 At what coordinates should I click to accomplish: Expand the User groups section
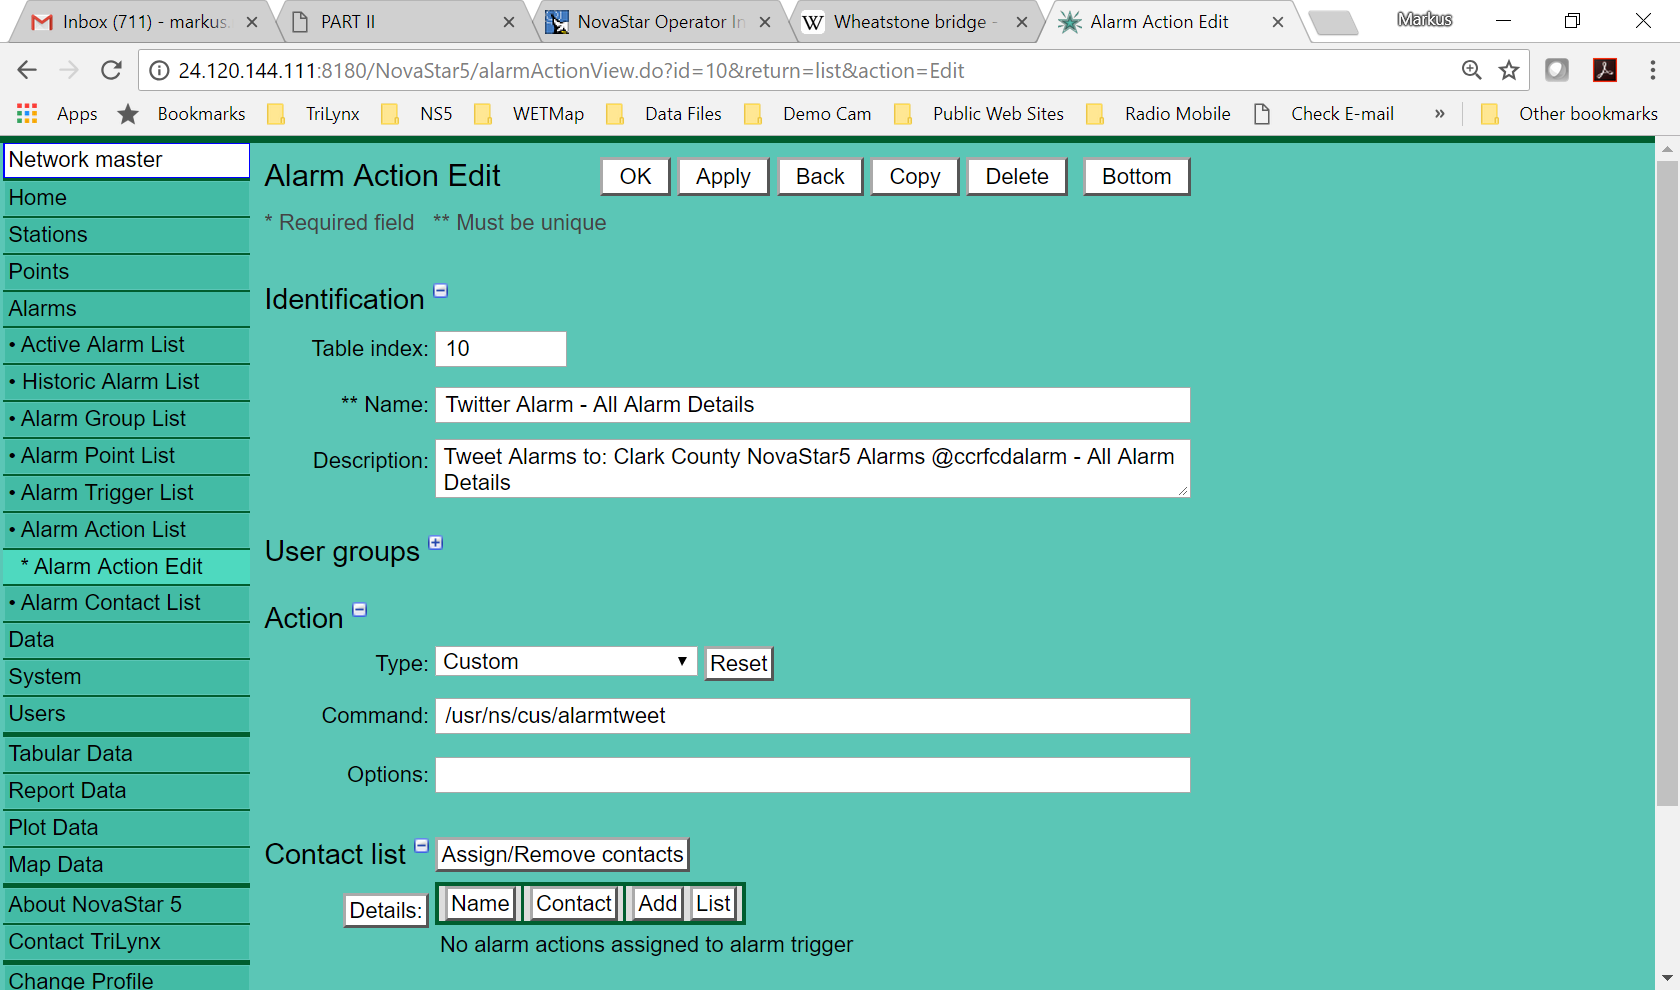click(435, 543)
